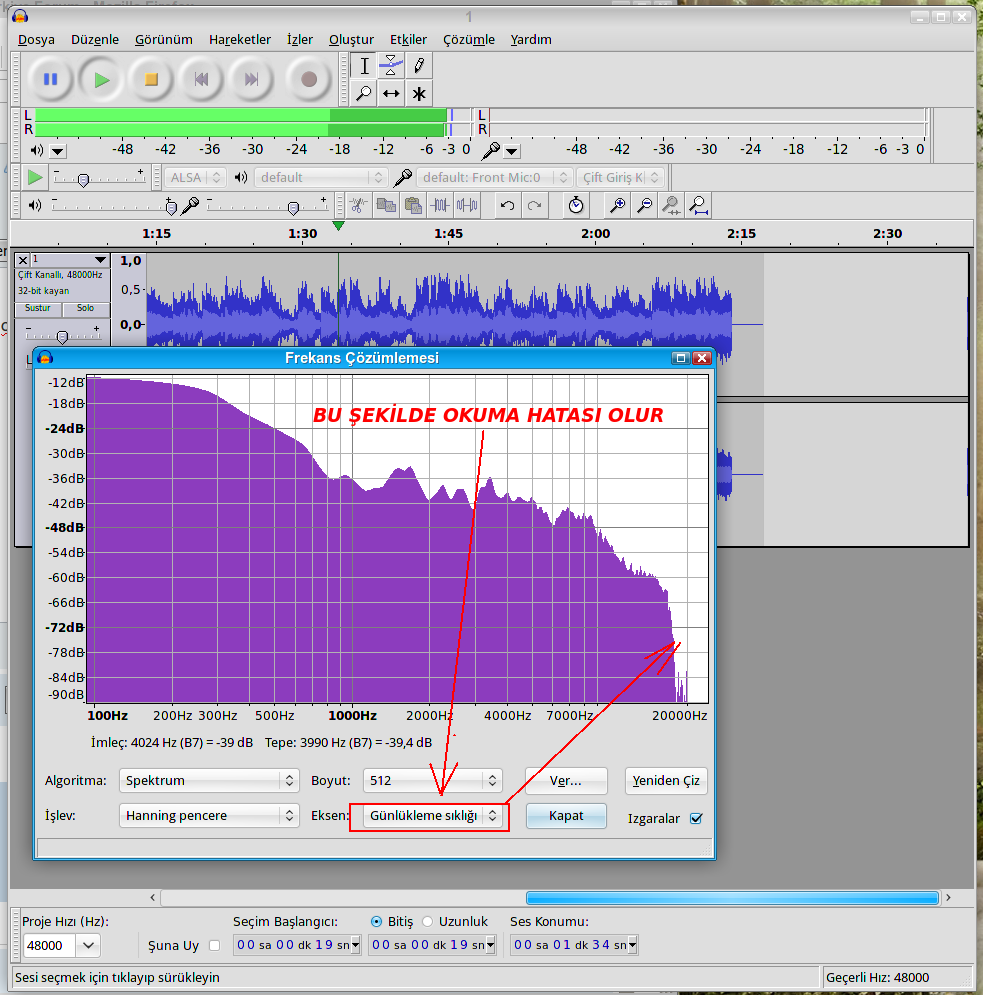Image resolution: width=983 pixels, height=995 pixels.
Task: Select the Draw pencil tool
Action: click(x=419, y=66)
